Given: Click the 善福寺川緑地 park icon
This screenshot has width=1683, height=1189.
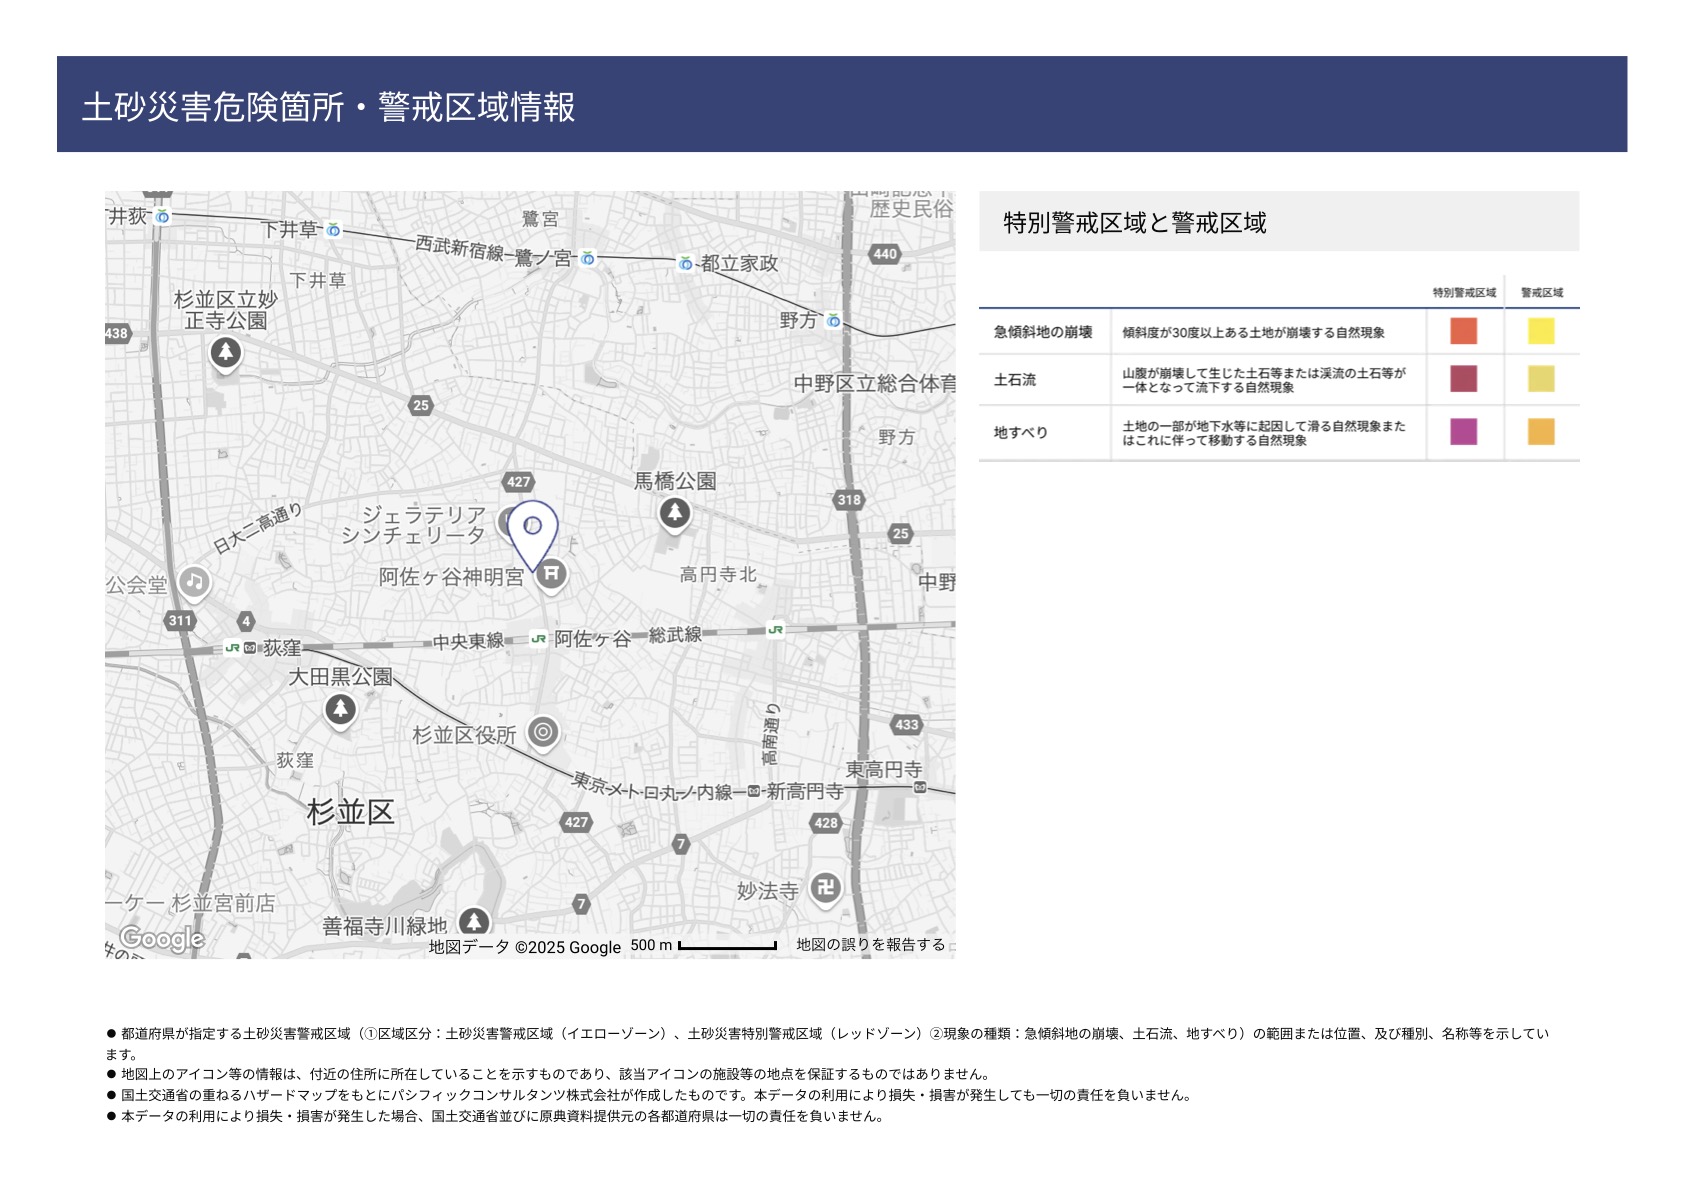Looking at the screenshot, I should tap(474, 921).
